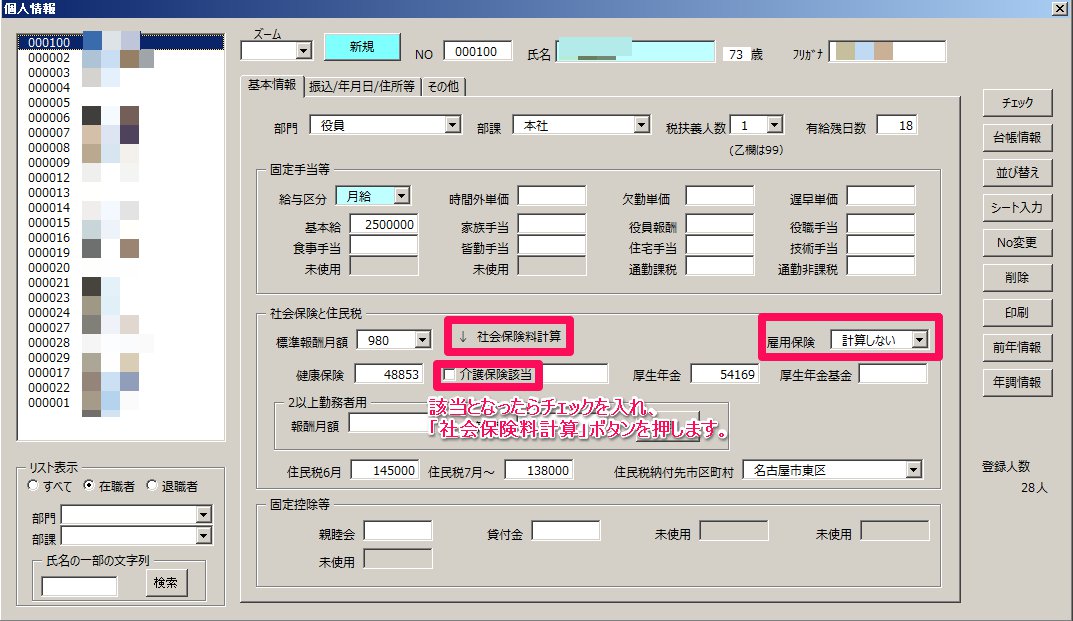Click the 住民税6月 field
This screenshot has height=621, width=1073.
point(385,470)
